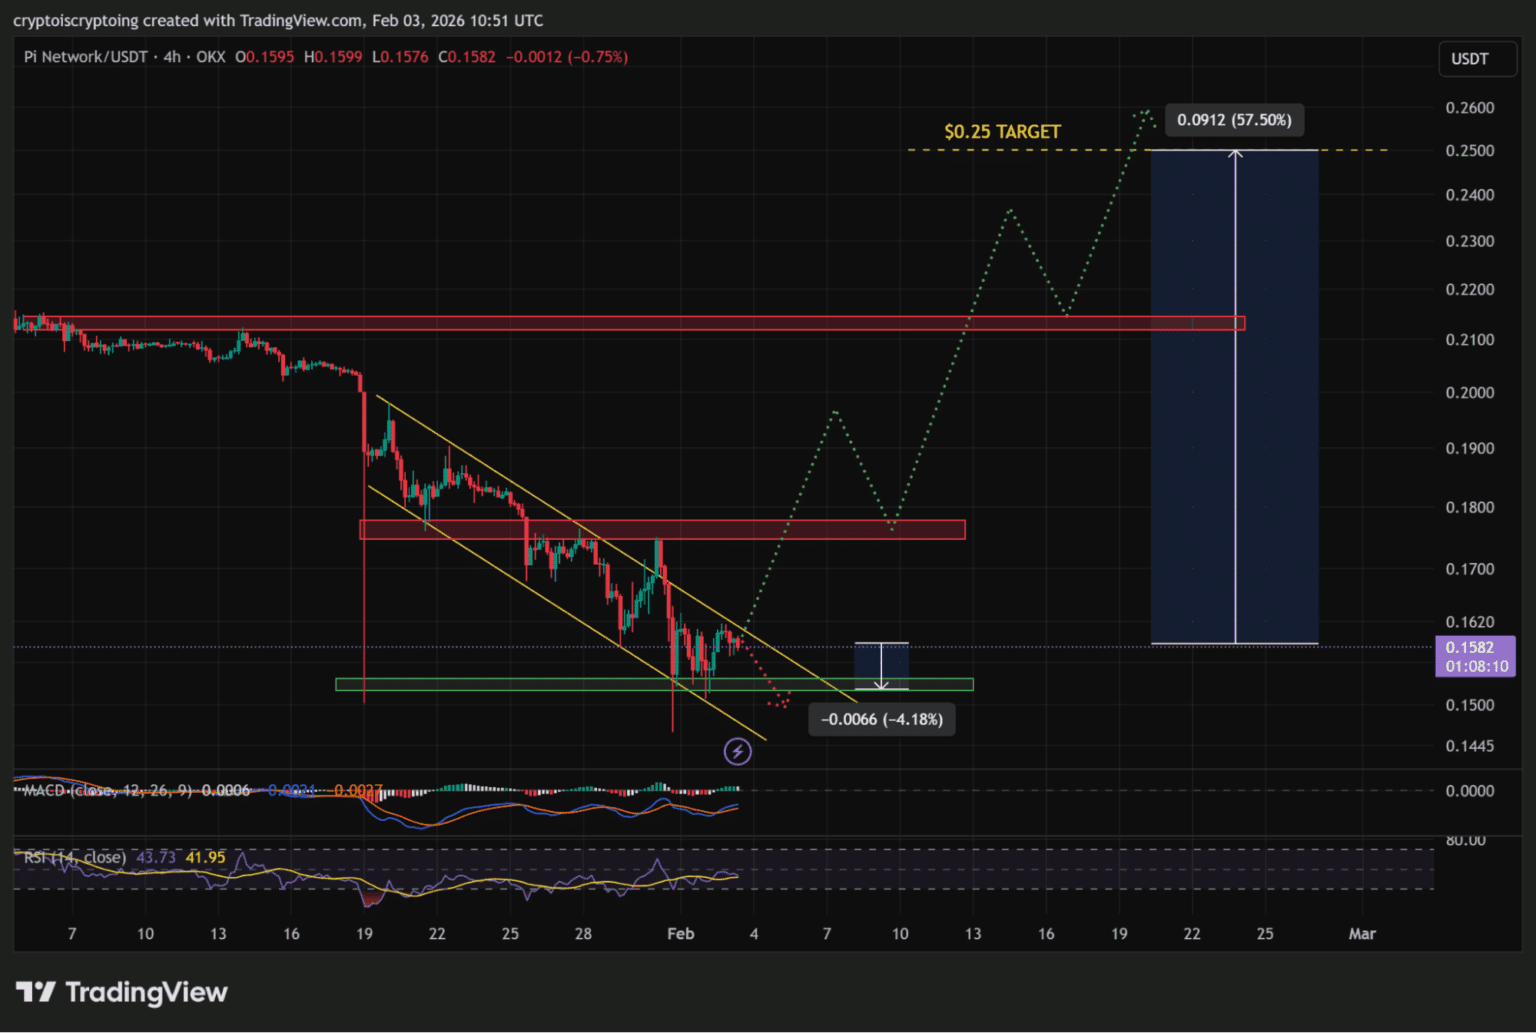This screenshot has width=1536, height=1033.
Task: Select the upper red resistance zone near 0.2100
Action: [x=628, y=323]
